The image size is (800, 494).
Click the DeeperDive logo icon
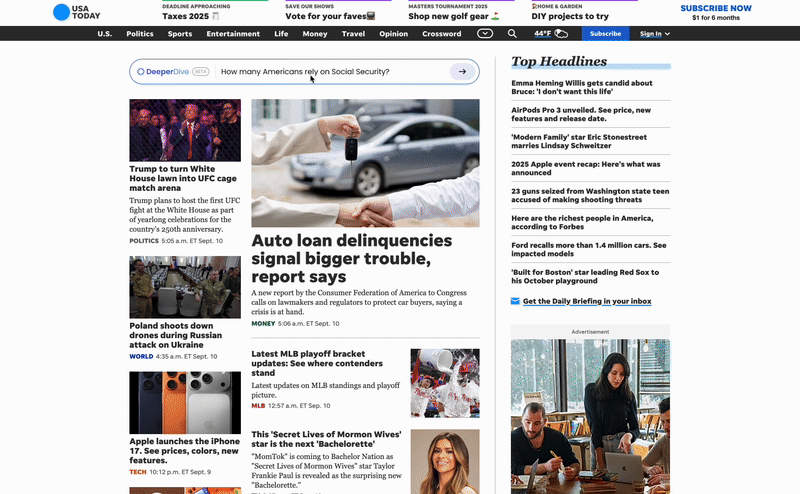point(141,72)
